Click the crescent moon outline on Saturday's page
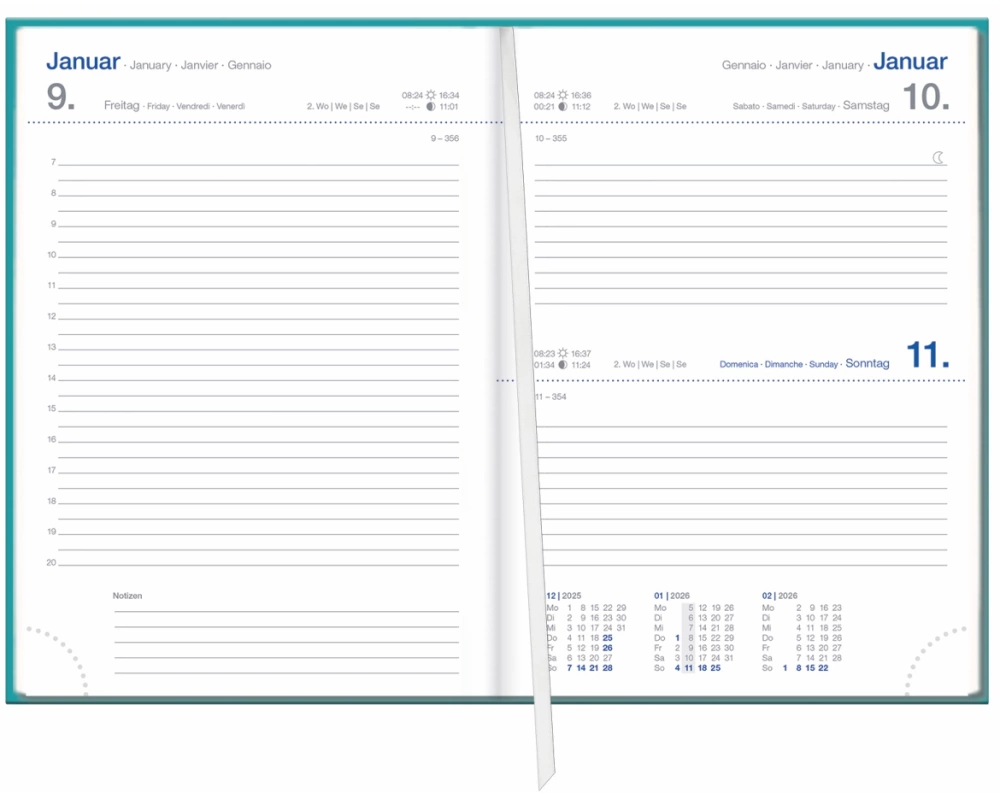 point(938,157)
